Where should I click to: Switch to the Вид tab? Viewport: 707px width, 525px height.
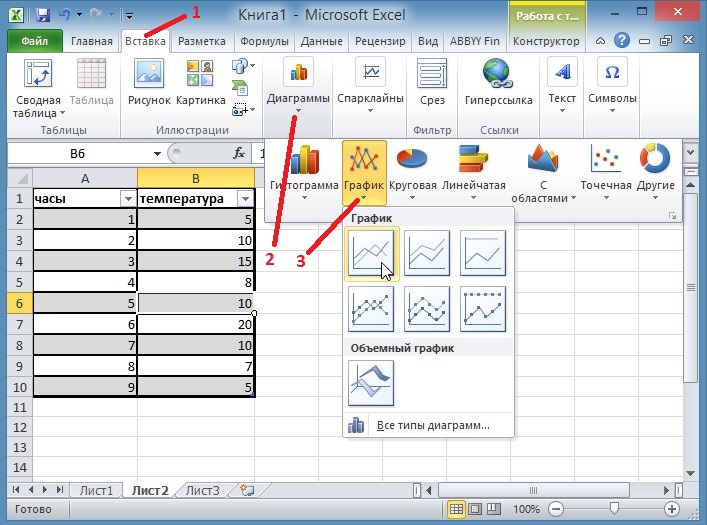click(x=427, y=41)
